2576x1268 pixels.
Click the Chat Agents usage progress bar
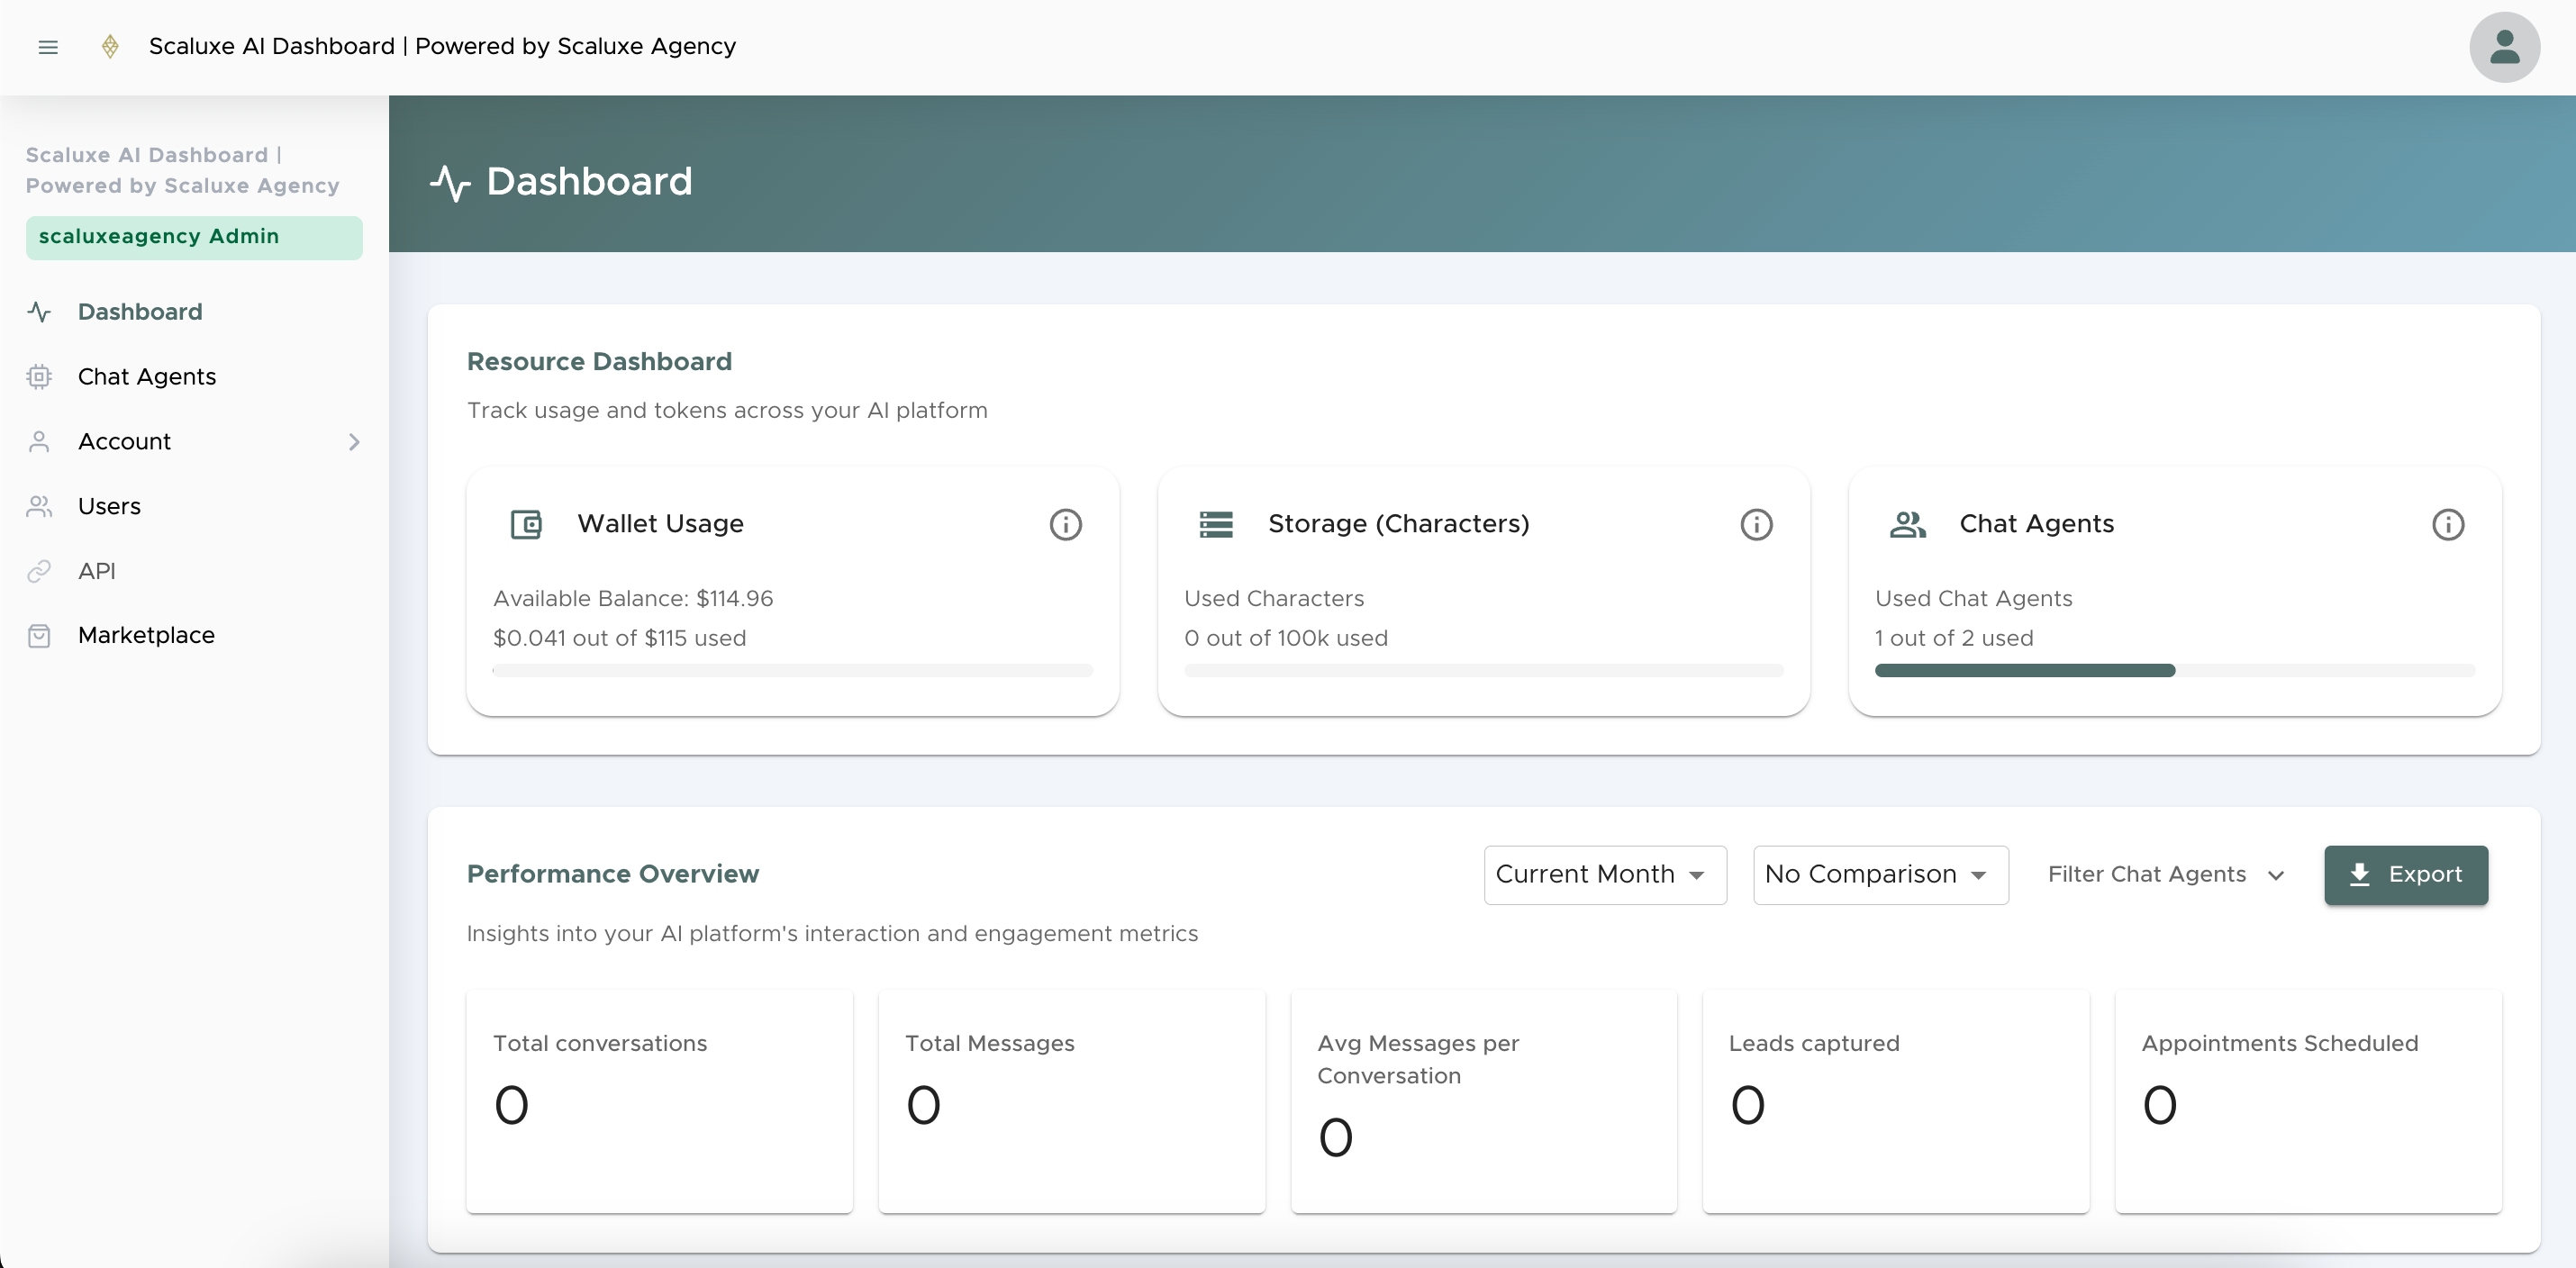click(2174, 670)
